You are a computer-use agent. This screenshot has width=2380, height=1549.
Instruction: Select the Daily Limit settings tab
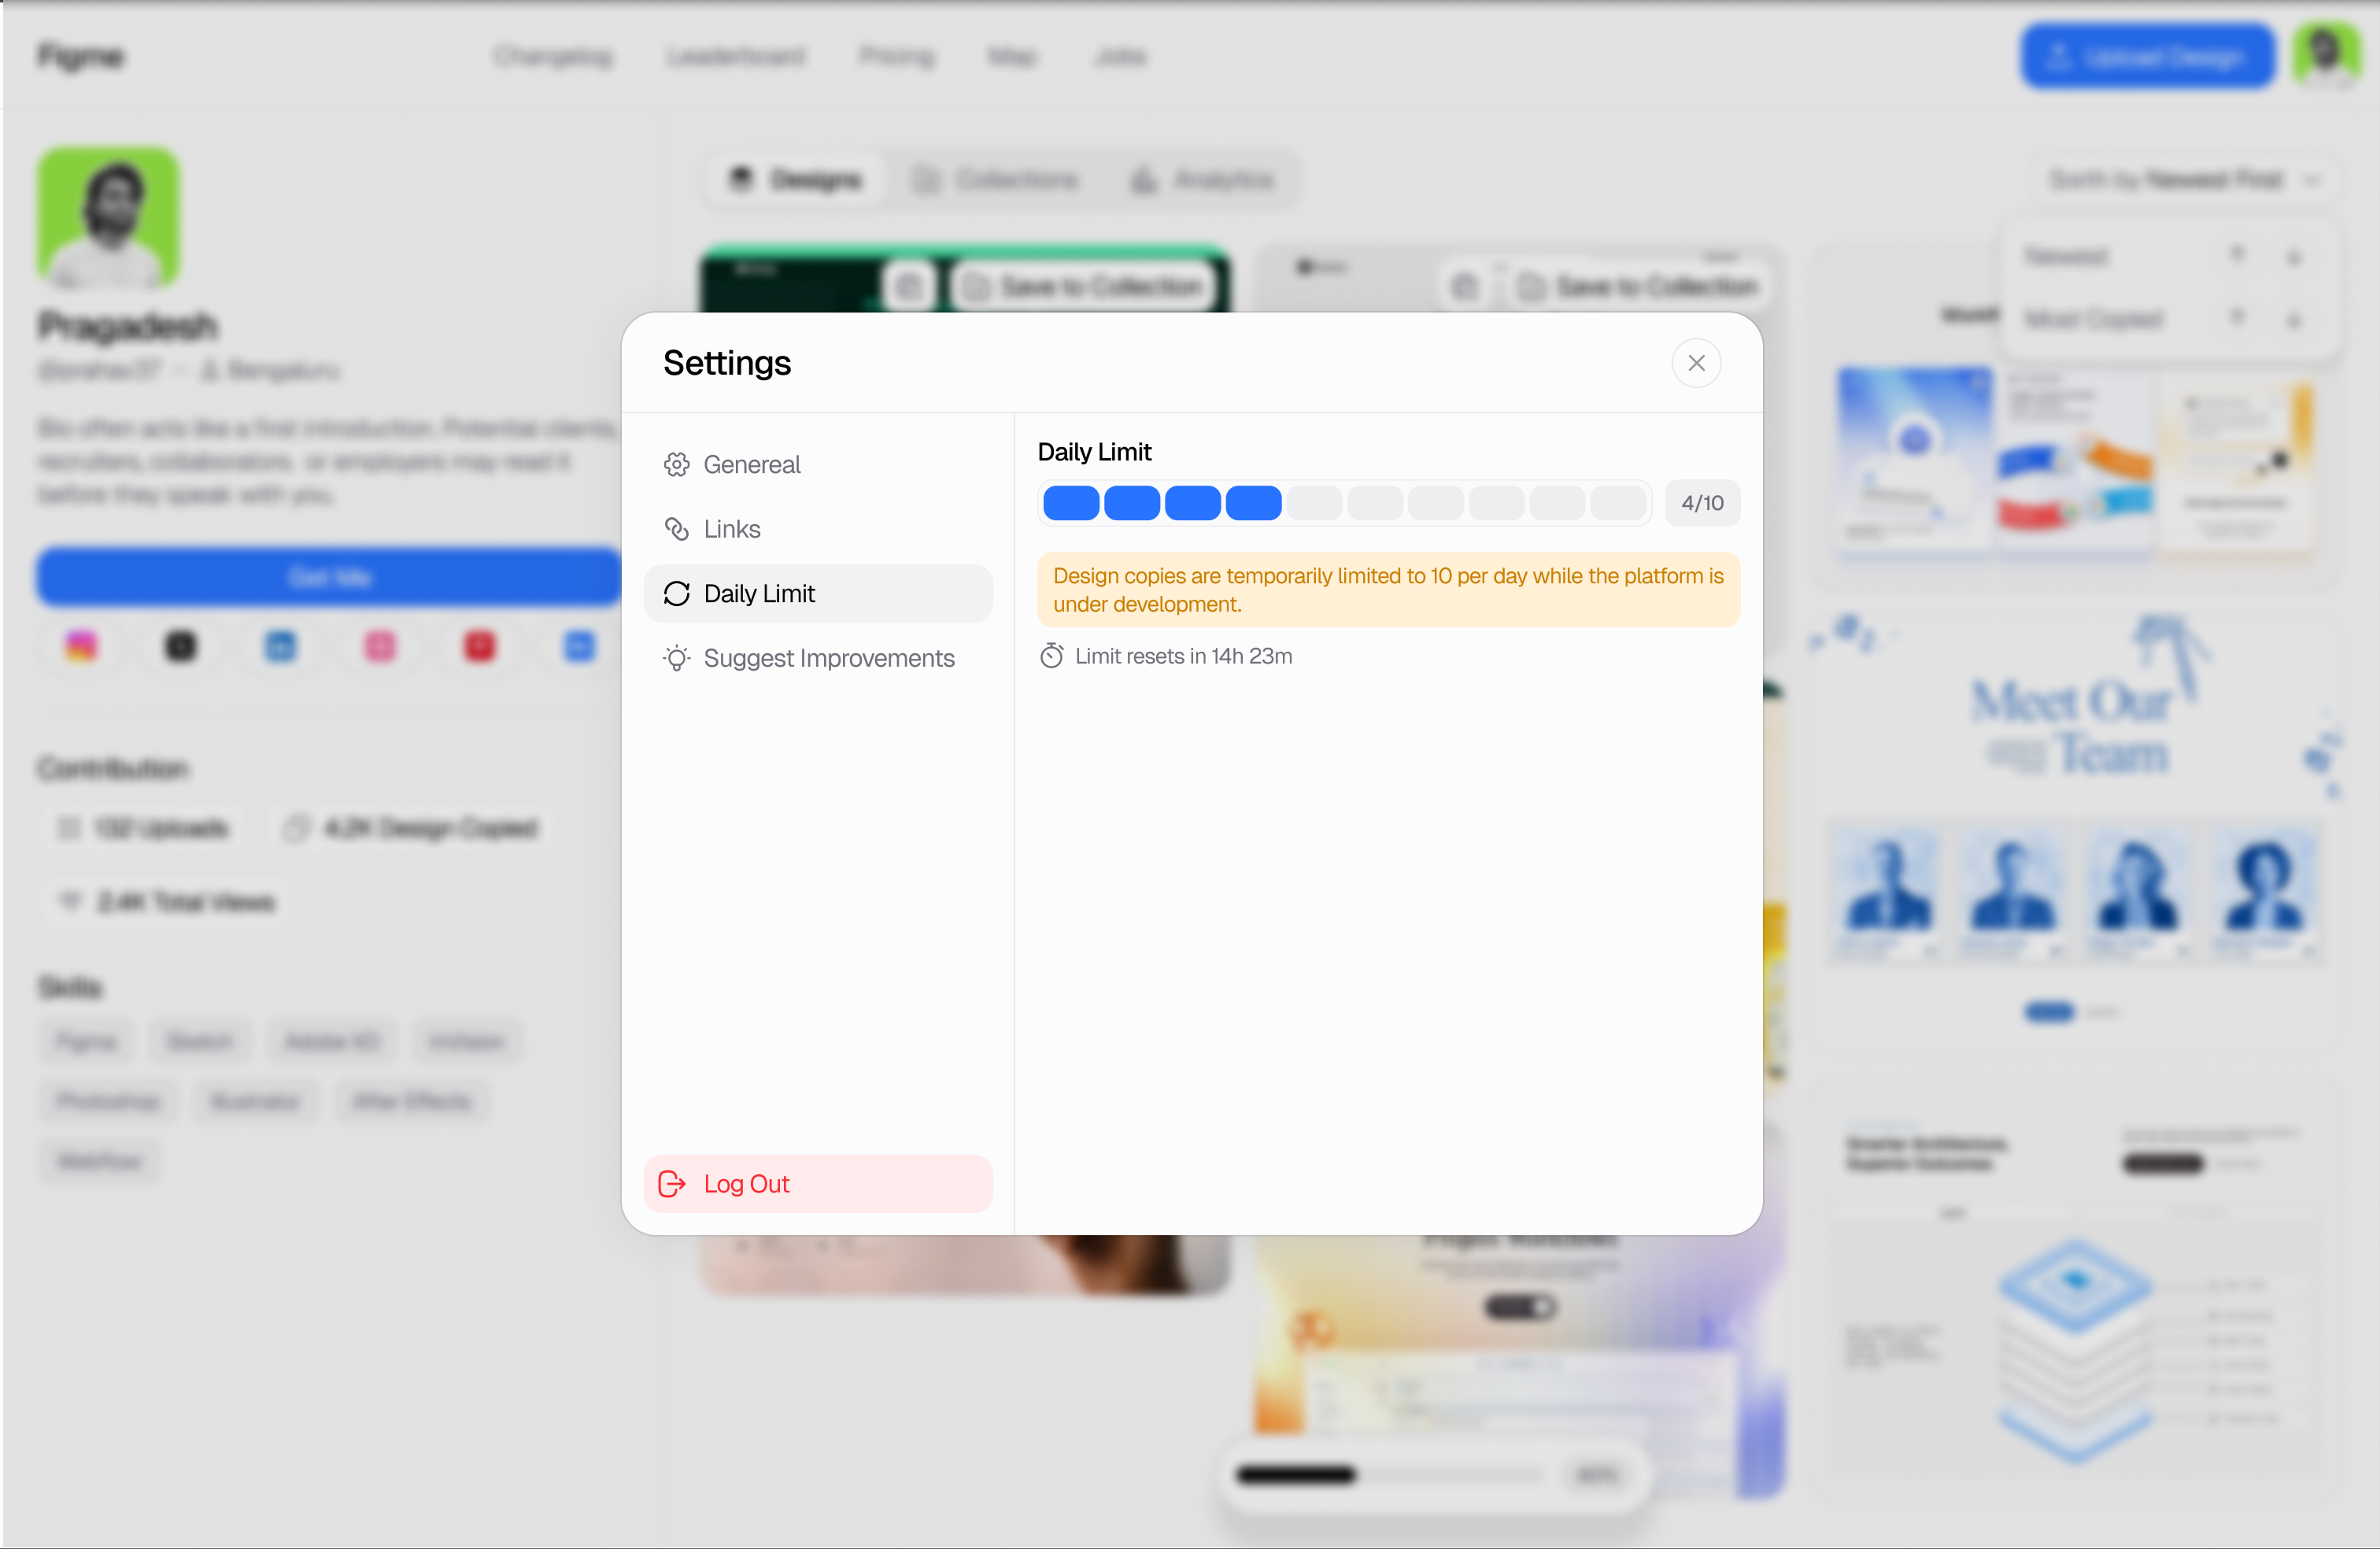pyautogui.click(x=818, y=593)
